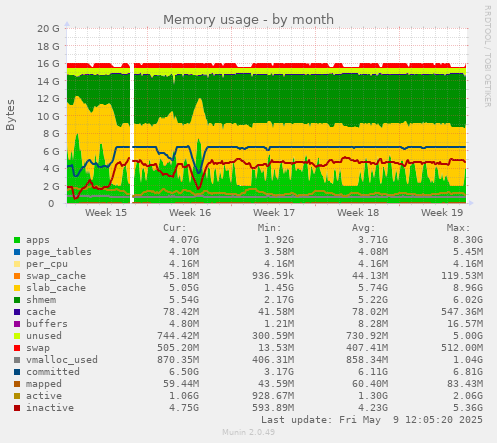
Task: Click the 'Munin 2.0.49' footer text
Action: [248, 432]
